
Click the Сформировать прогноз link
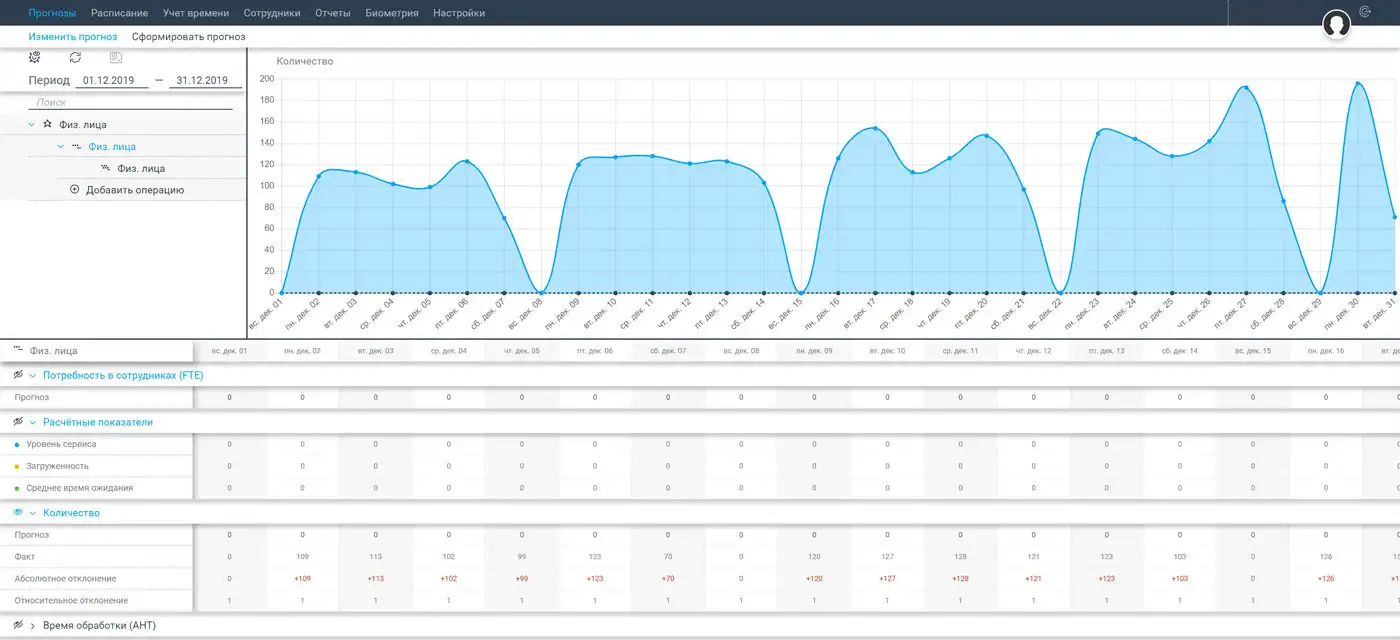(189, 37)
